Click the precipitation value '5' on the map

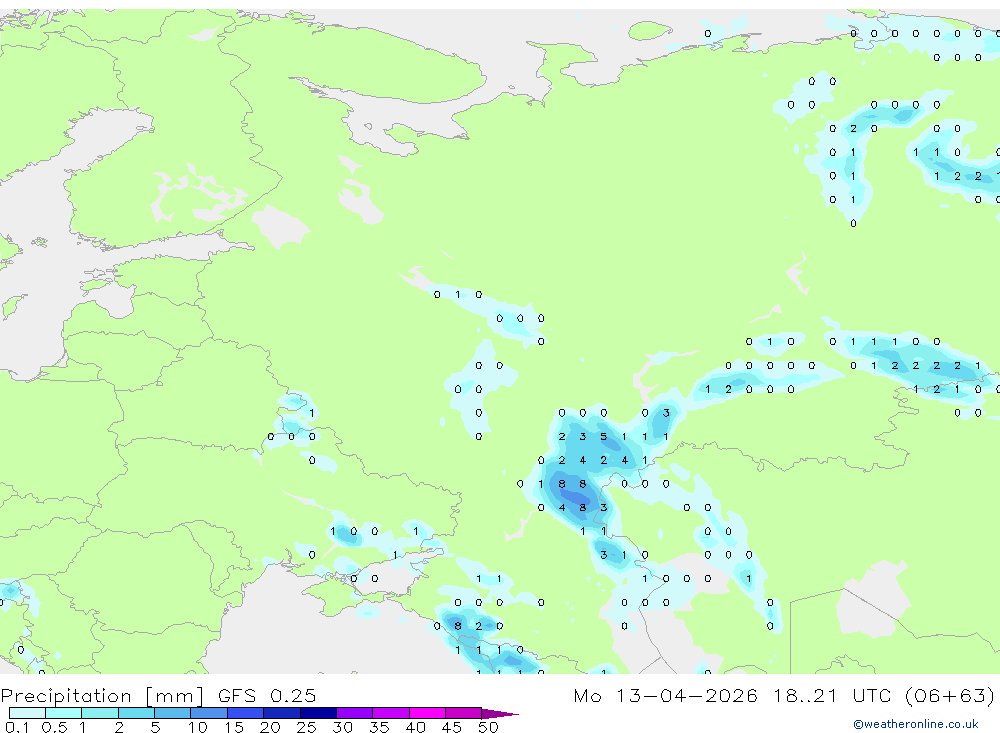click(603, 437)
